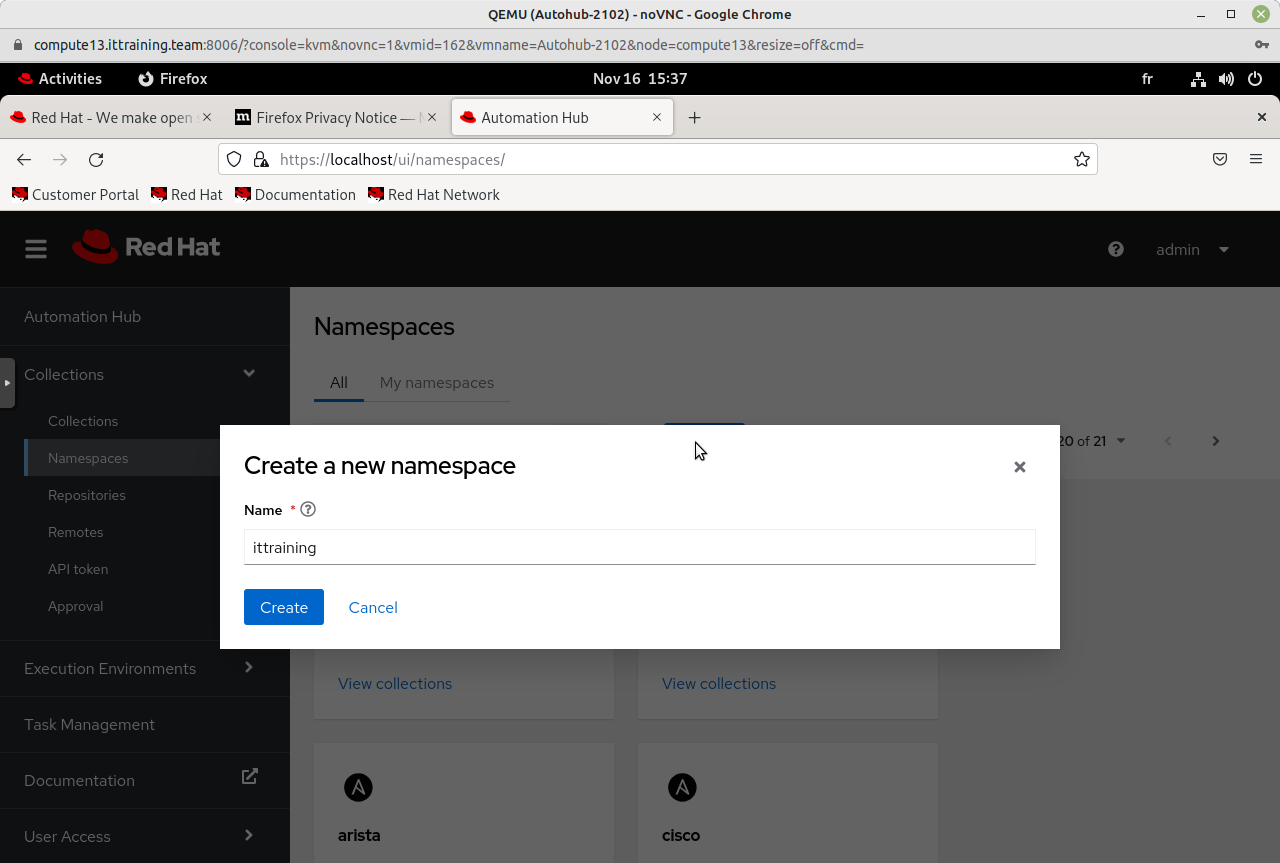Open Repositories in sidebar
The width and height of the screenshot is (1280, 863).
click(87, 495)
